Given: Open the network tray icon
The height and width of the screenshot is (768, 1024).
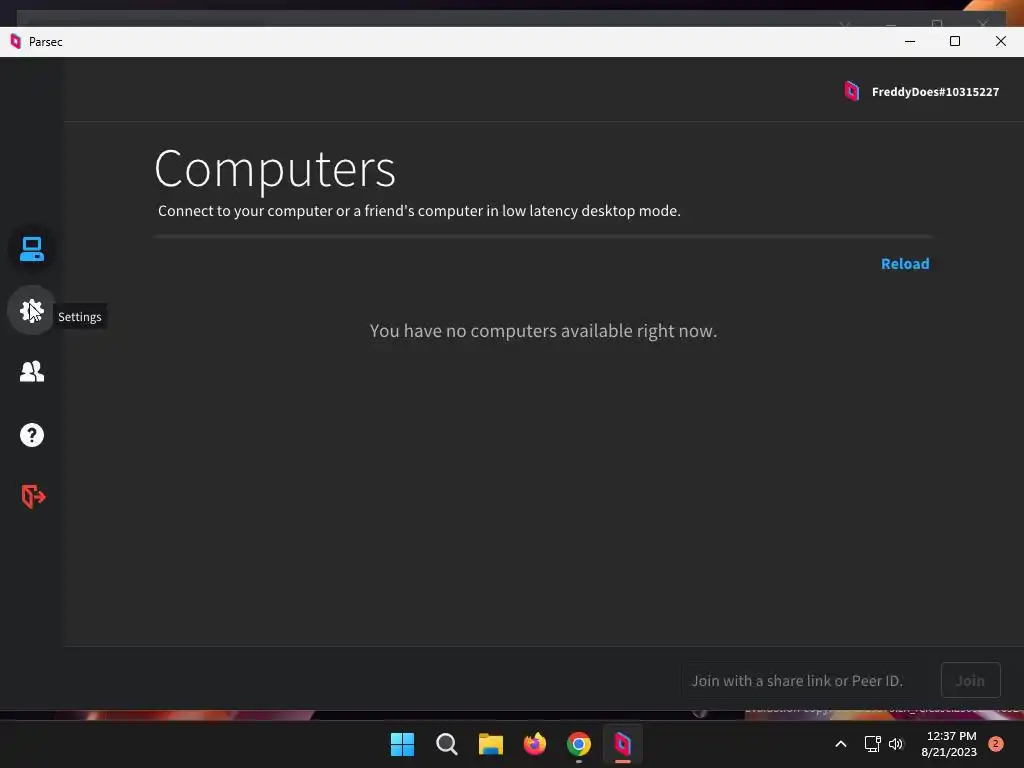Looking at the screenshot, I should 872,744.
